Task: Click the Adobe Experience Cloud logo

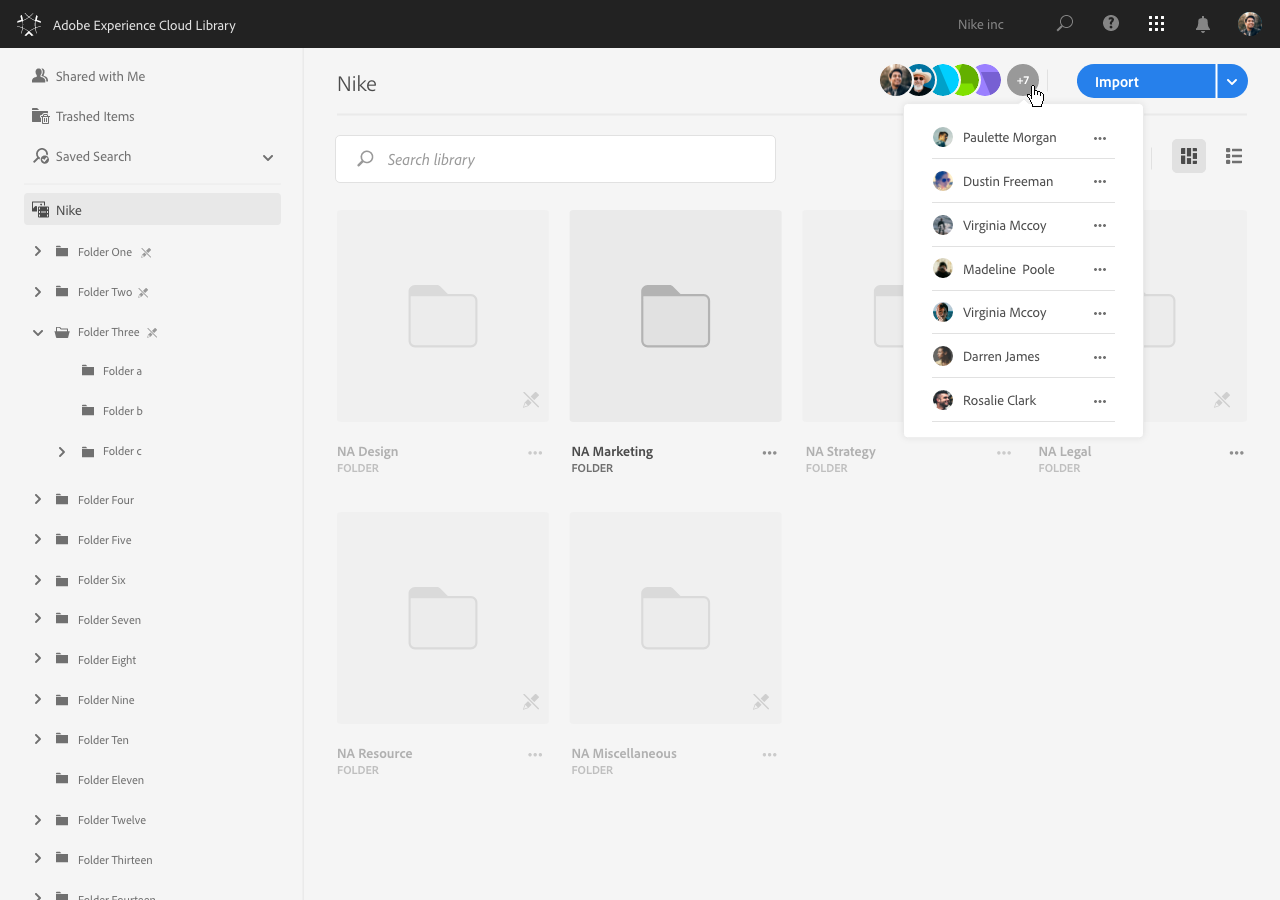Action: (29, 24)
